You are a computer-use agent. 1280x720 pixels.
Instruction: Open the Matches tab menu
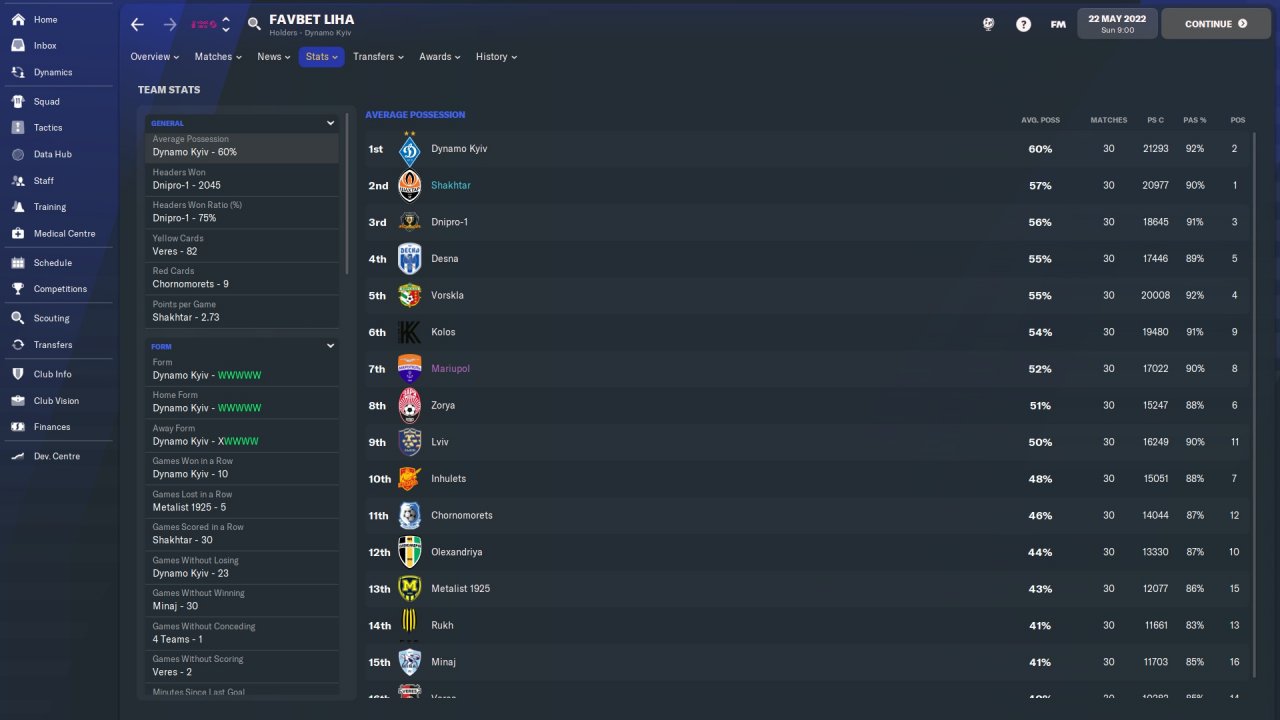coord(218,57)
